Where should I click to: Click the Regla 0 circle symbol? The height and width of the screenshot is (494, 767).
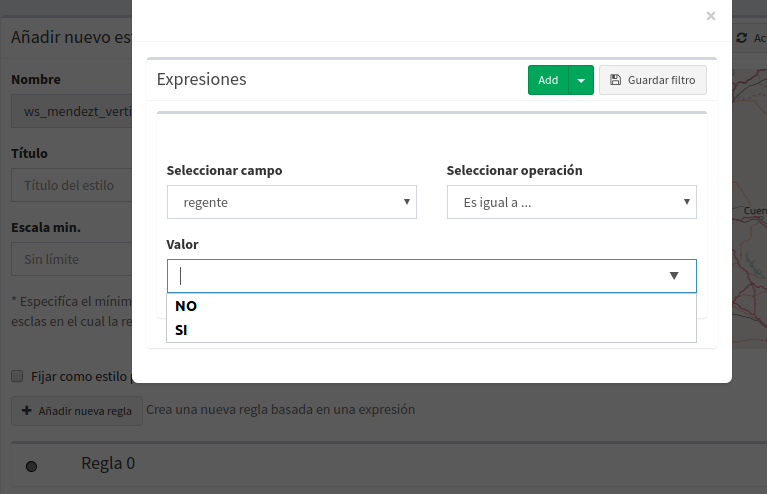point(31,466)
